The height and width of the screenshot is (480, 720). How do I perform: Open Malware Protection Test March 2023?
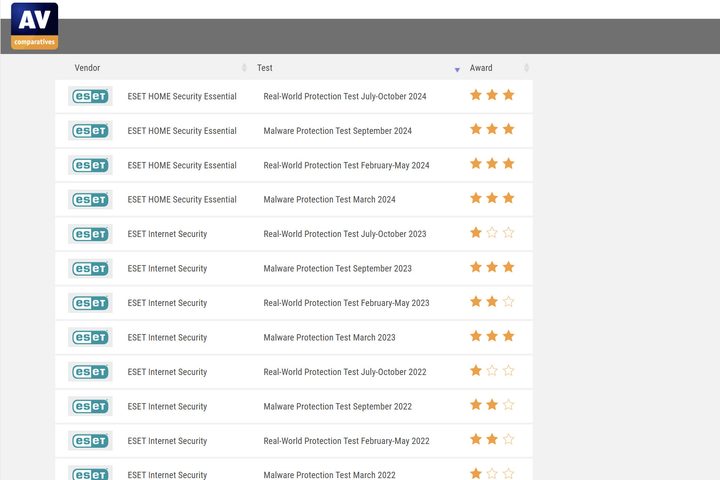coord(329,338)
